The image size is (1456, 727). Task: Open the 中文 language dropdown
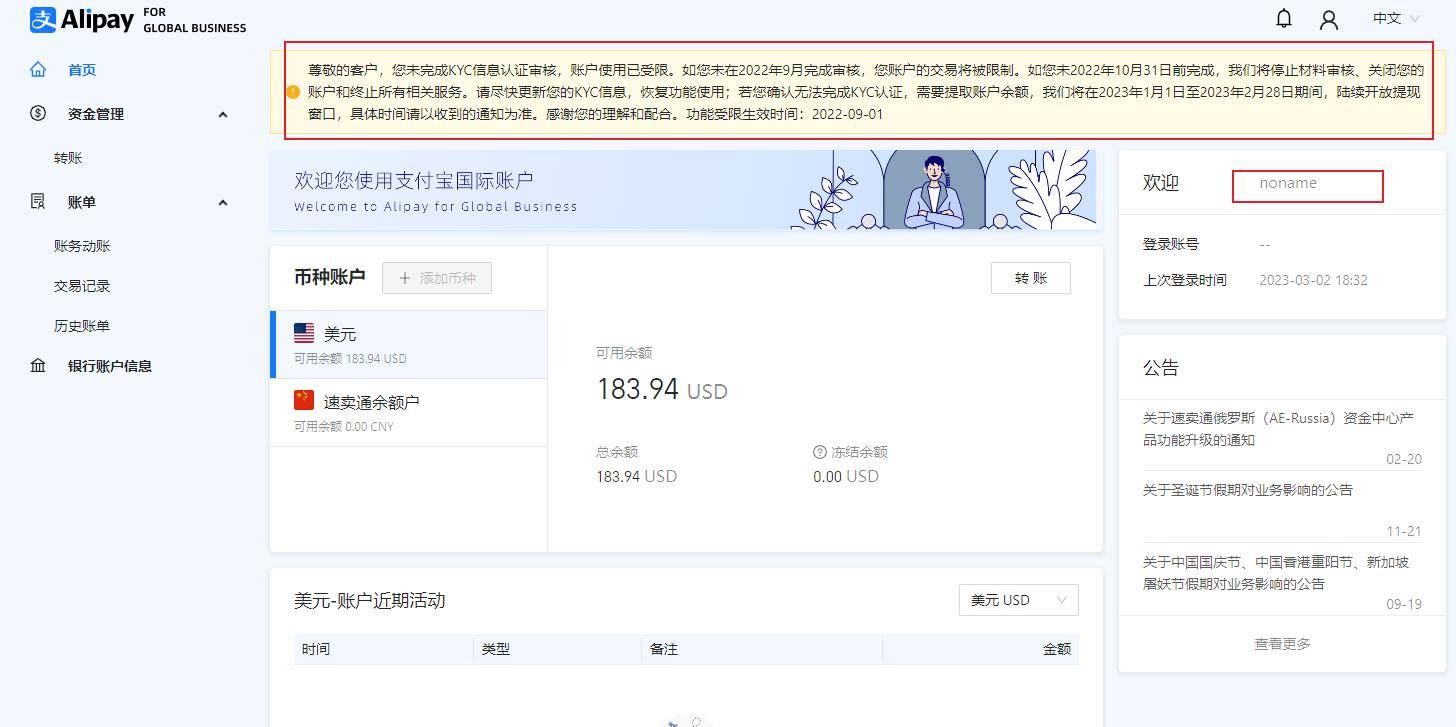[1396, 18]
